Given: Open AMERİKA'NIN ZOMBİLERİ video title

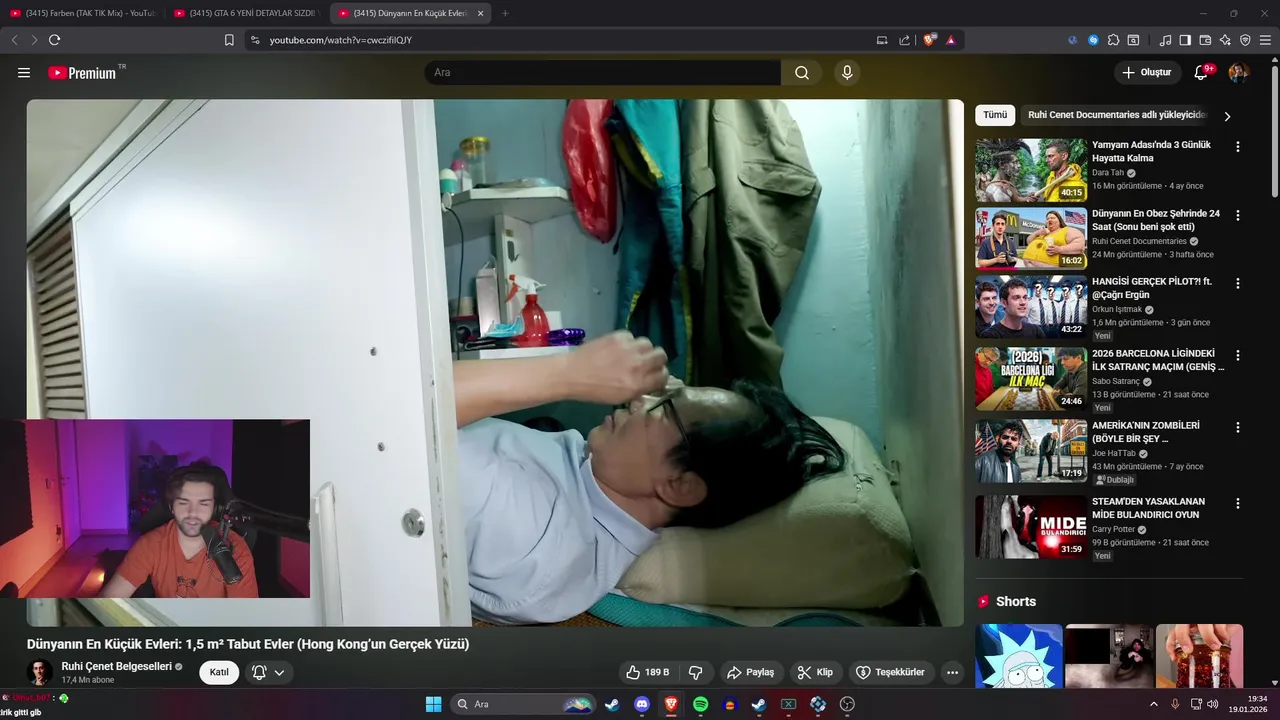Looking at the screenshot, I should click(x=1146, y=432).
